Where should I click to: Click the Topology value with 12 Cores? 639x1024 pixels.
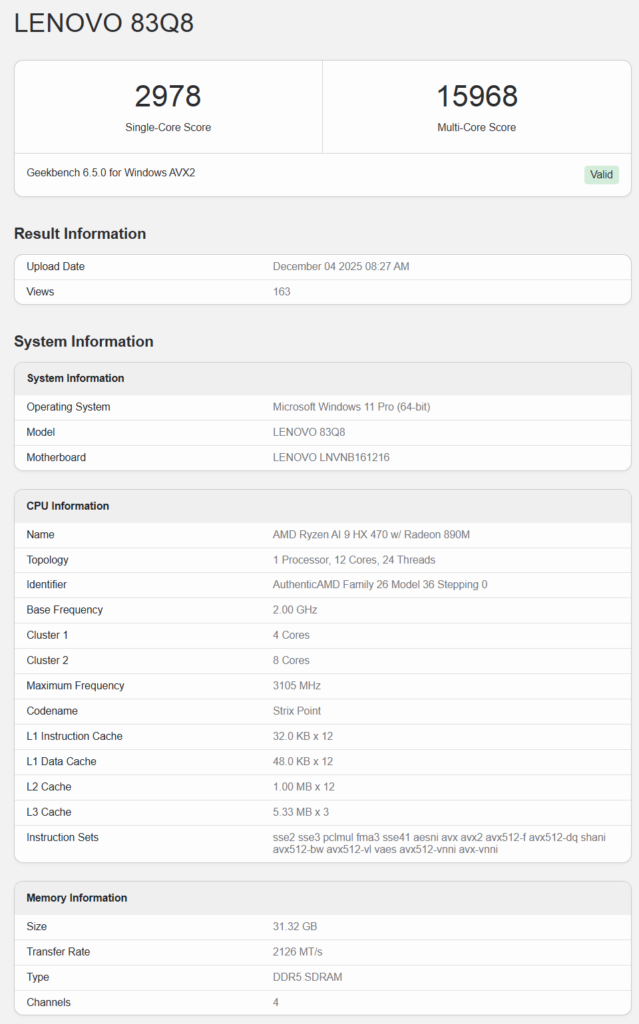point(354,560)
